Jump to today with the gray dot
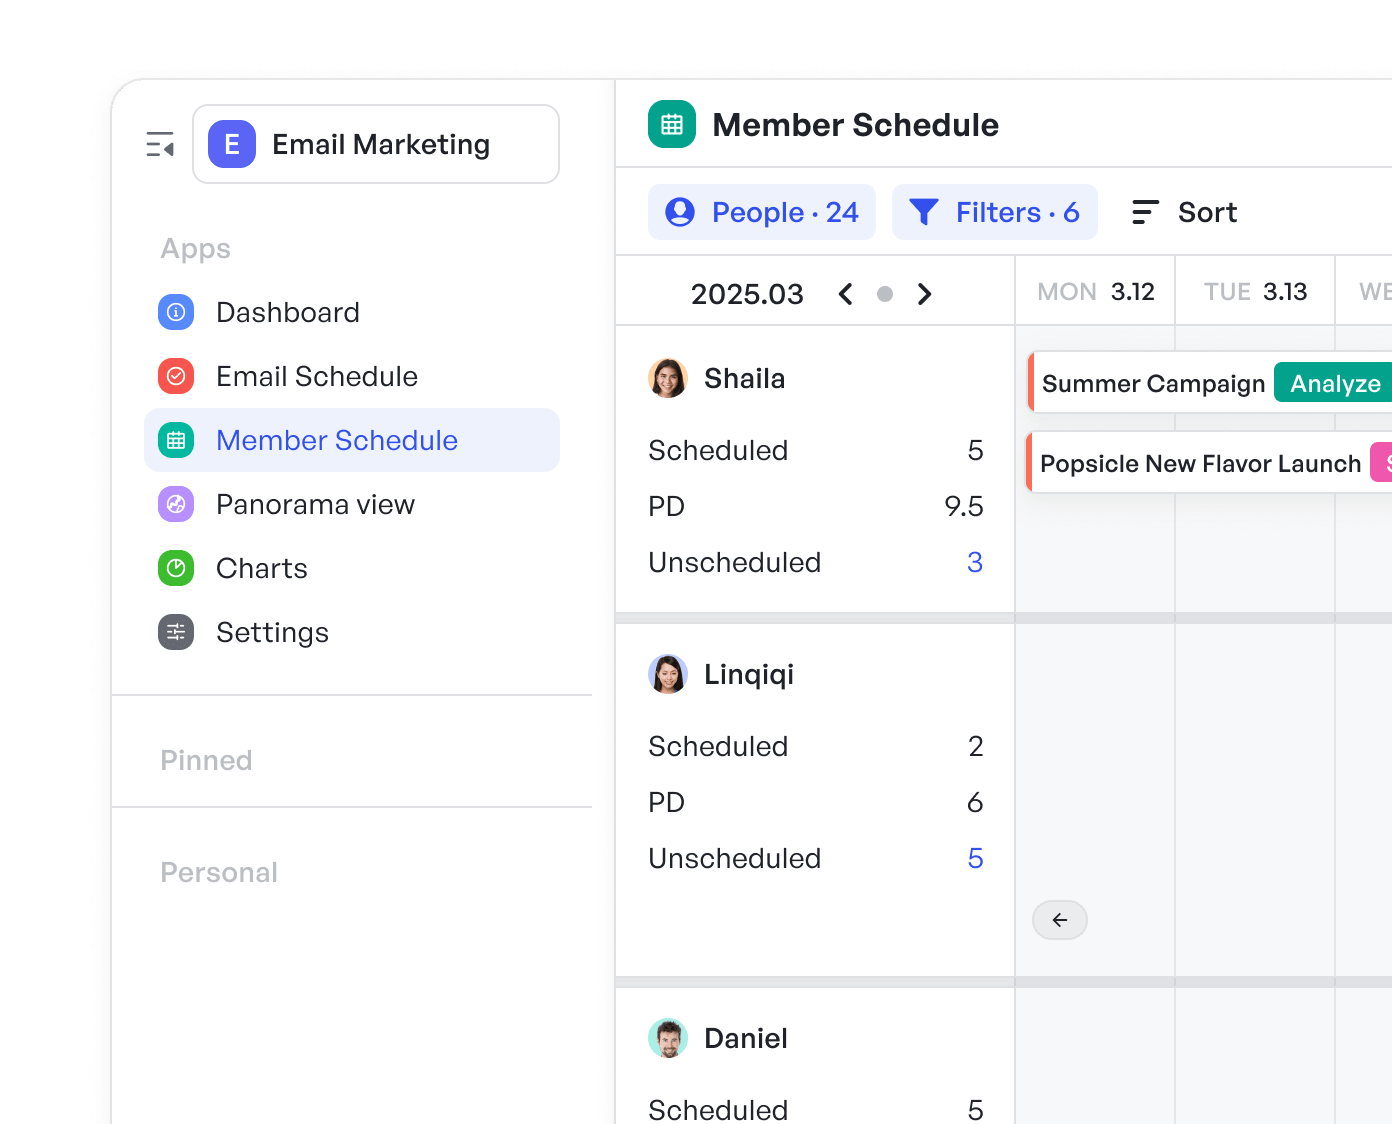Screen dimensions: 1392x1124 tap(885, 294)
